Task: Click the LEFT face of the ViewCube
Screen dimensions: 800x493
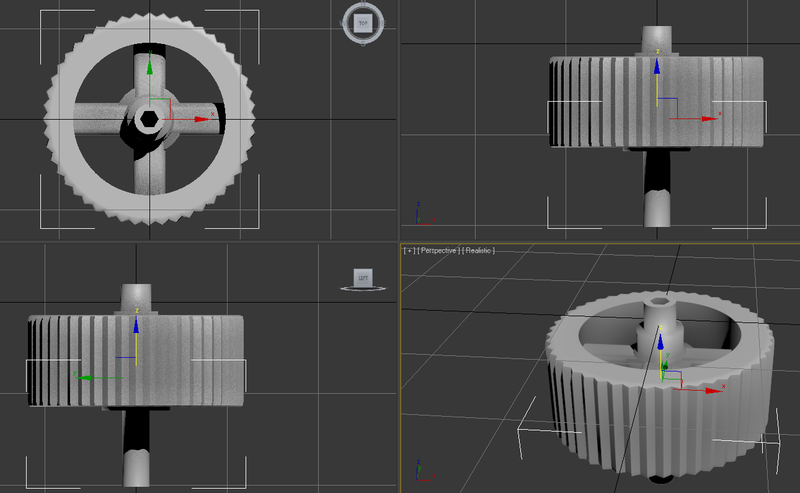Action: click(362, 276)
